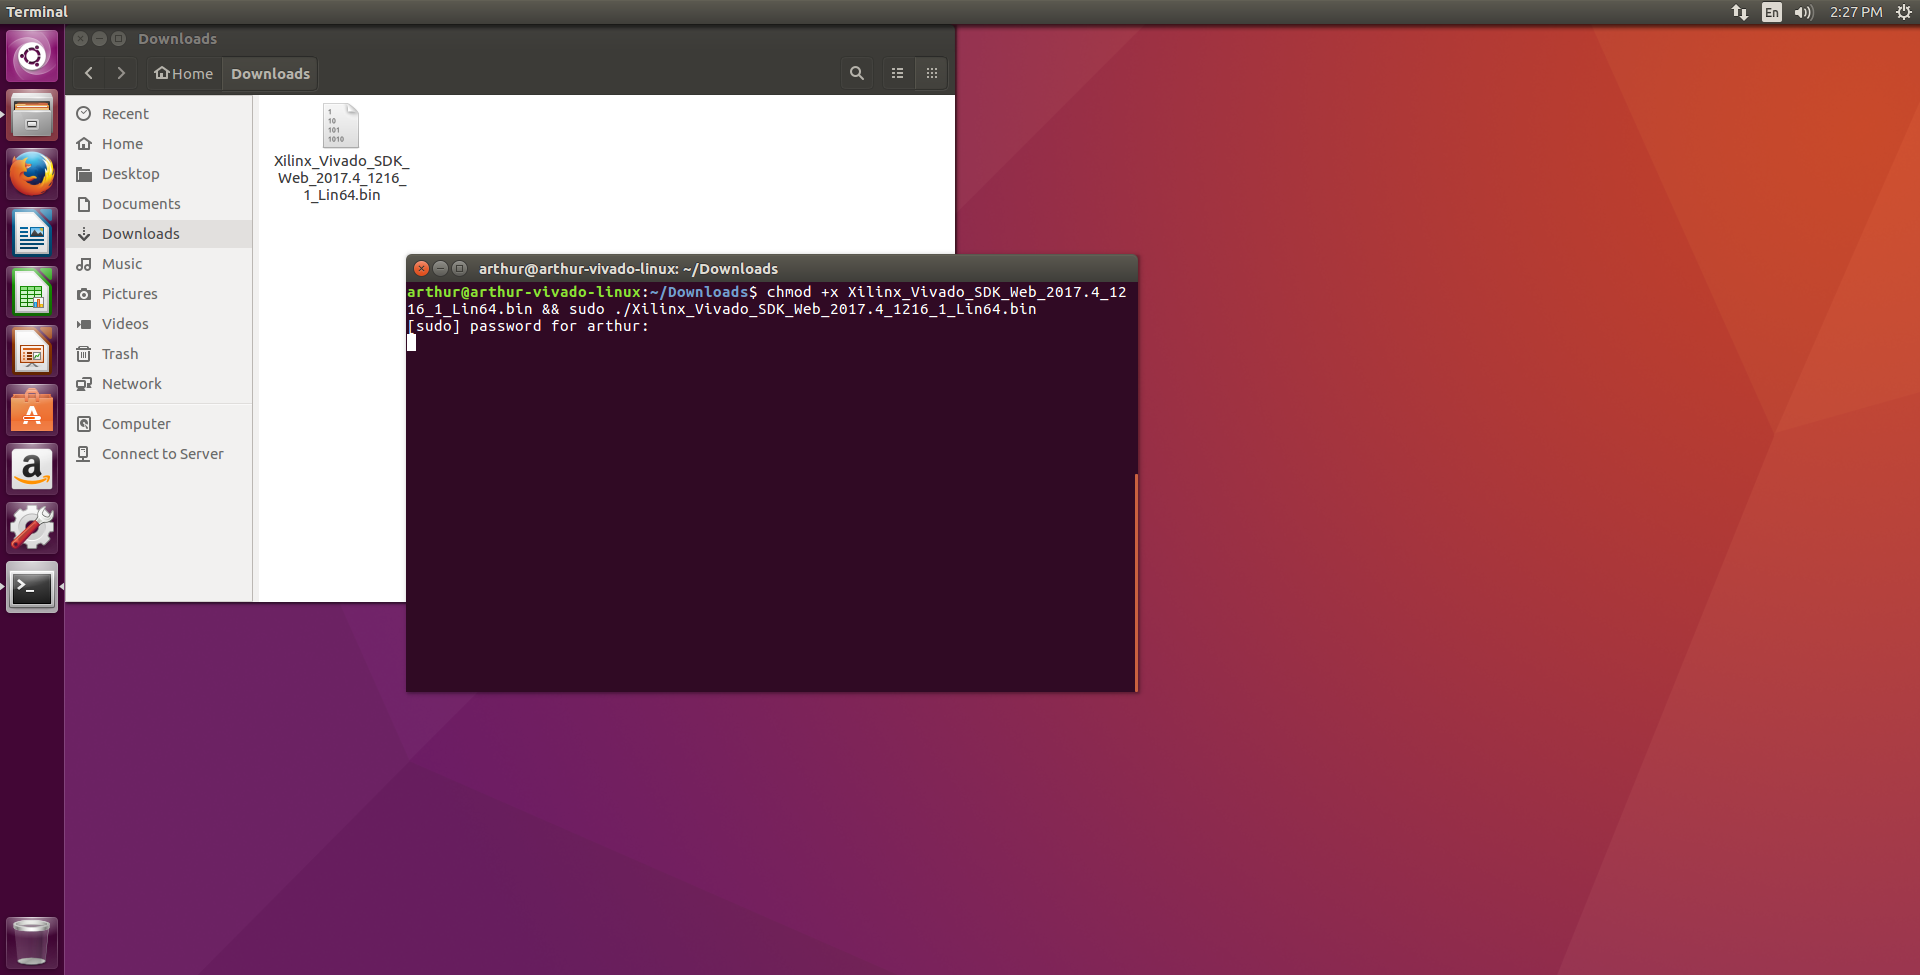The height and width of the screenshot is (975, 1920).
Task: Open Music in the Files sidebar
Action: pos(159,264)
